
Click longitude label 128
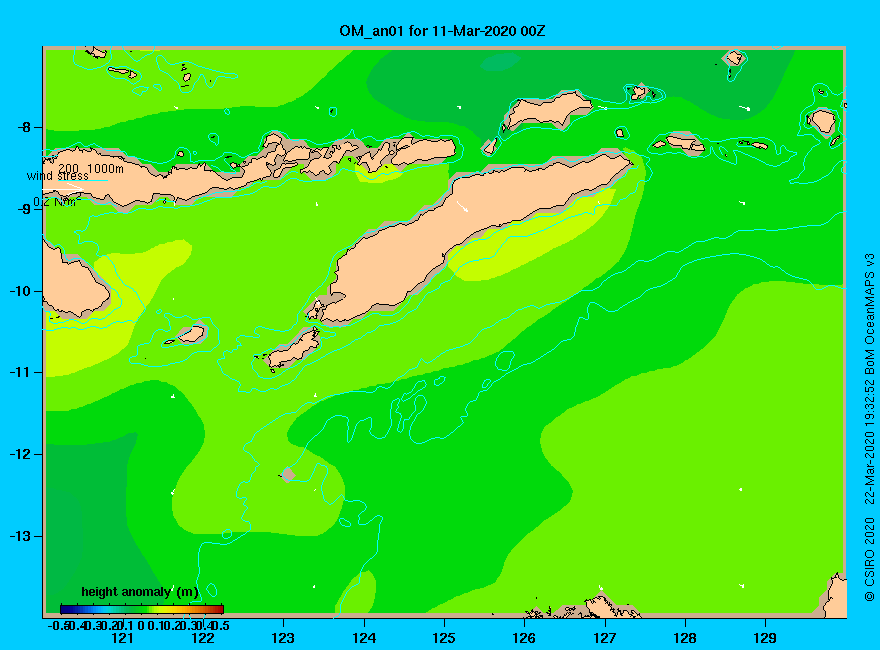[x=685, y=638]
